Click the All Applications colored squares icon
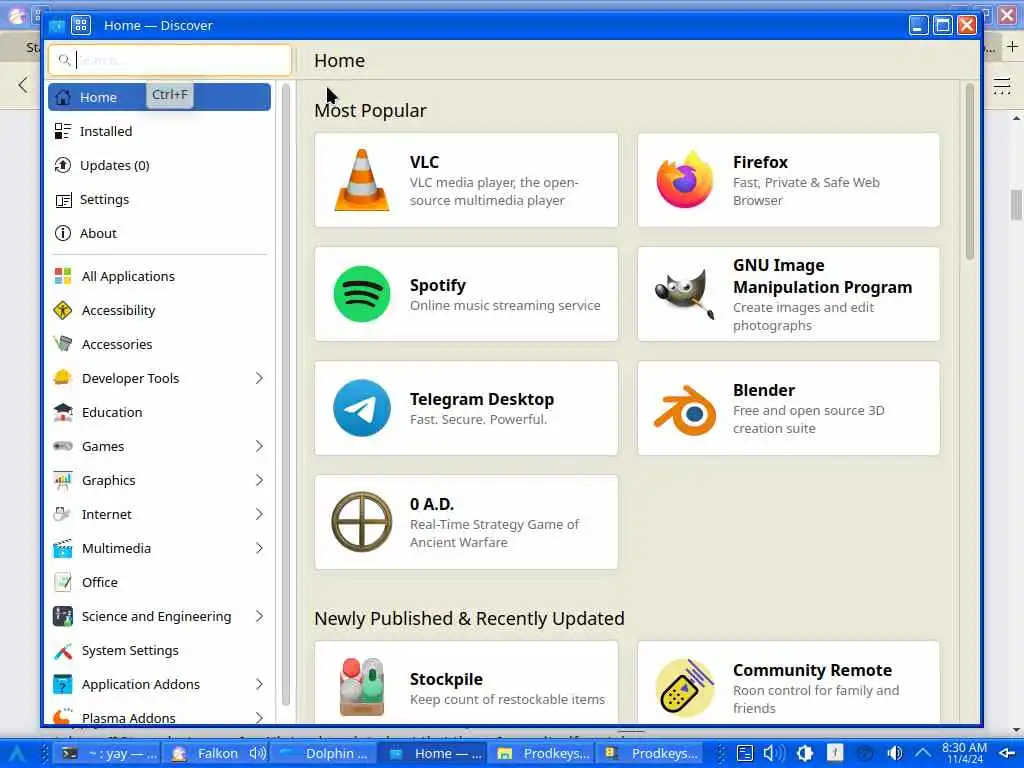 pos(63,276)
